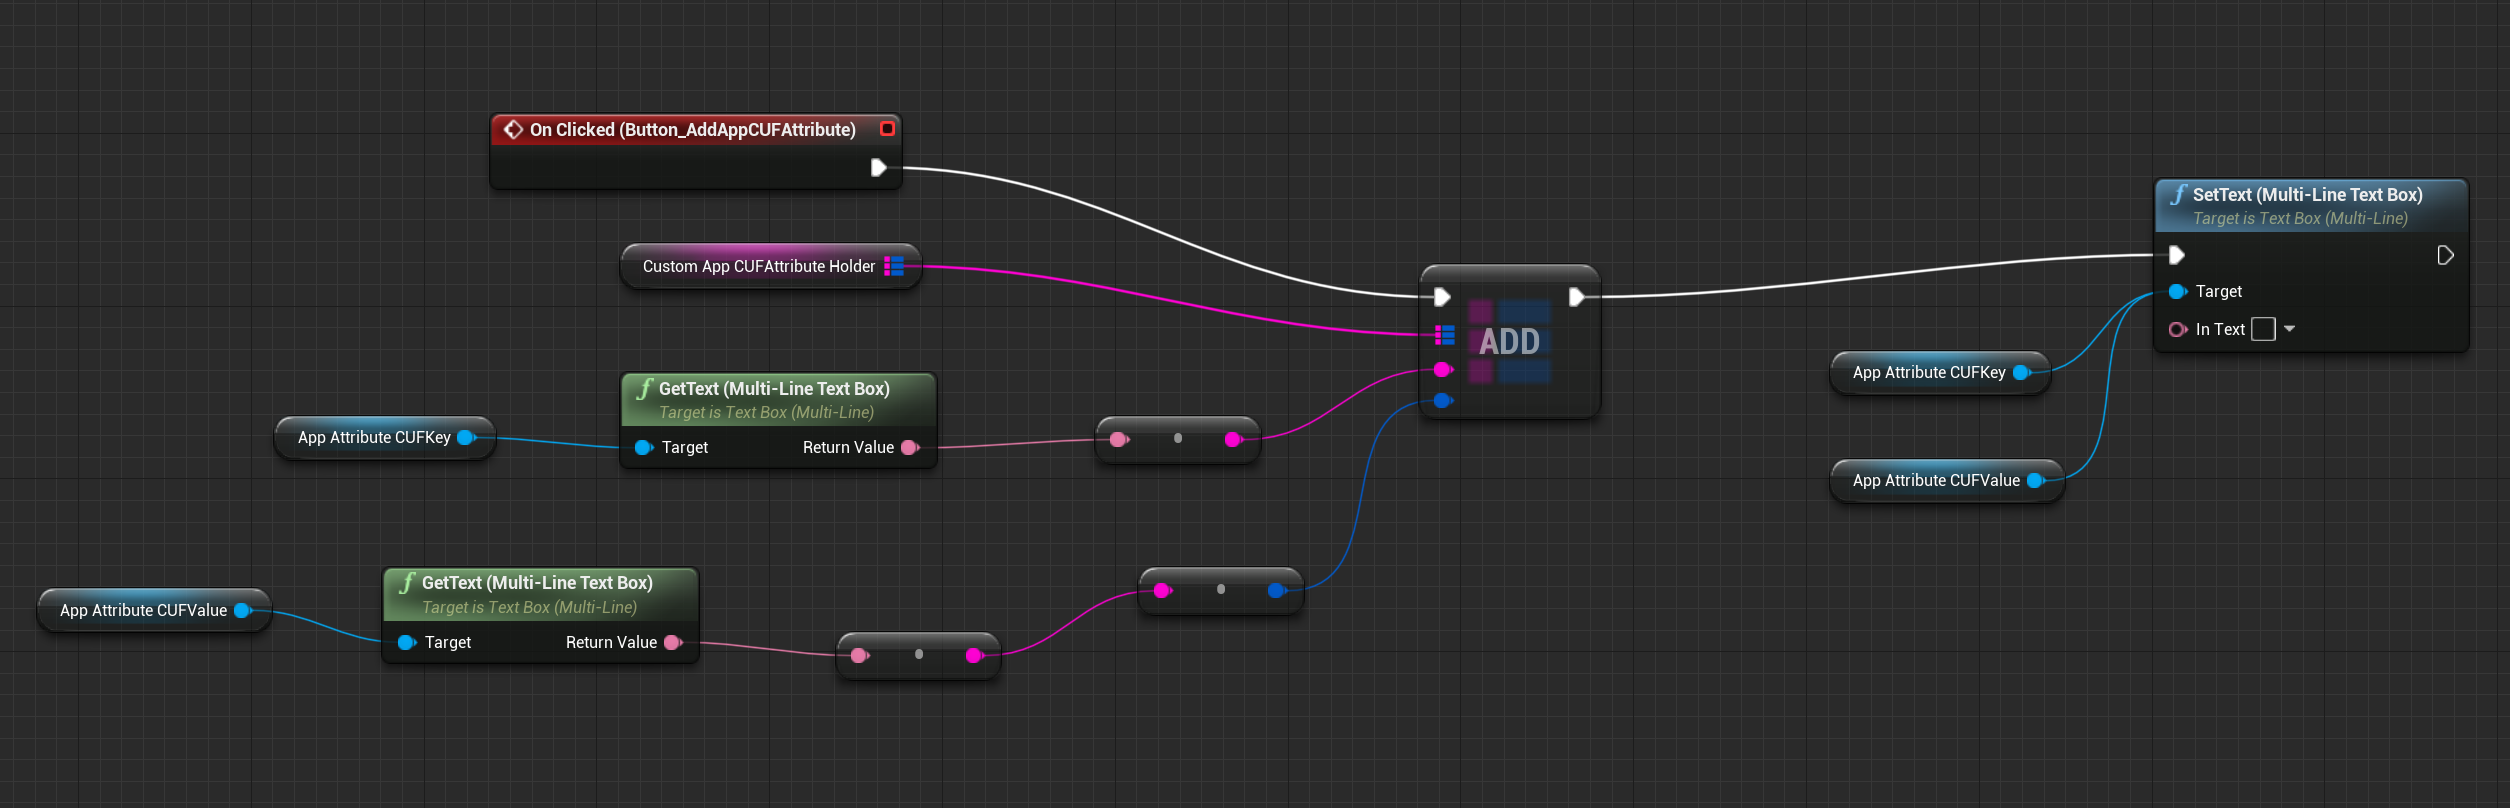Click the ADD node execution output pin
2510x808 pixels.
[1576, 297]
